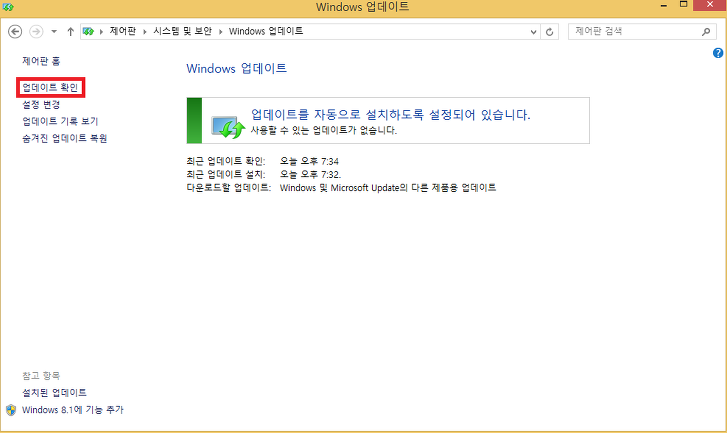
Task: Close the Windows 업데이트 window
Action: [710, 5]
